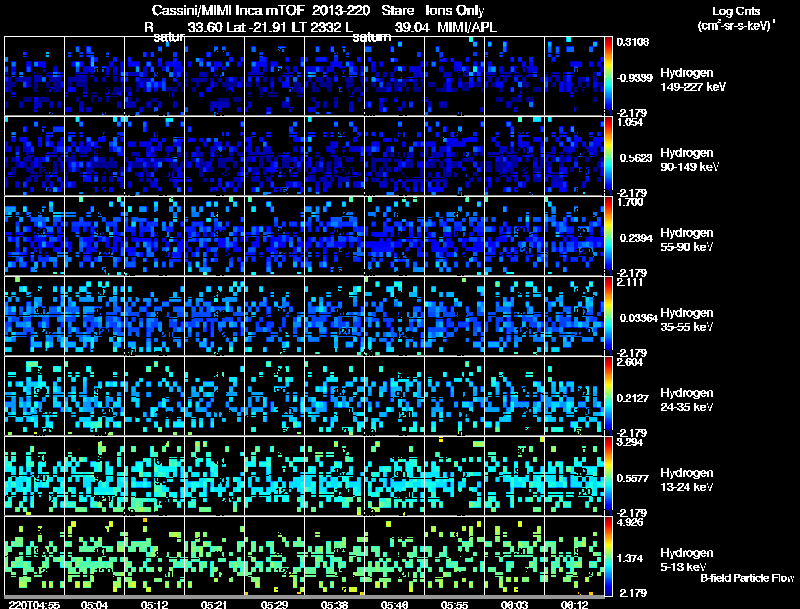The width and height of the screenshot is (800, 609).
Task: Click the 220T04:55 time axis label
Action: click(34, 605)
